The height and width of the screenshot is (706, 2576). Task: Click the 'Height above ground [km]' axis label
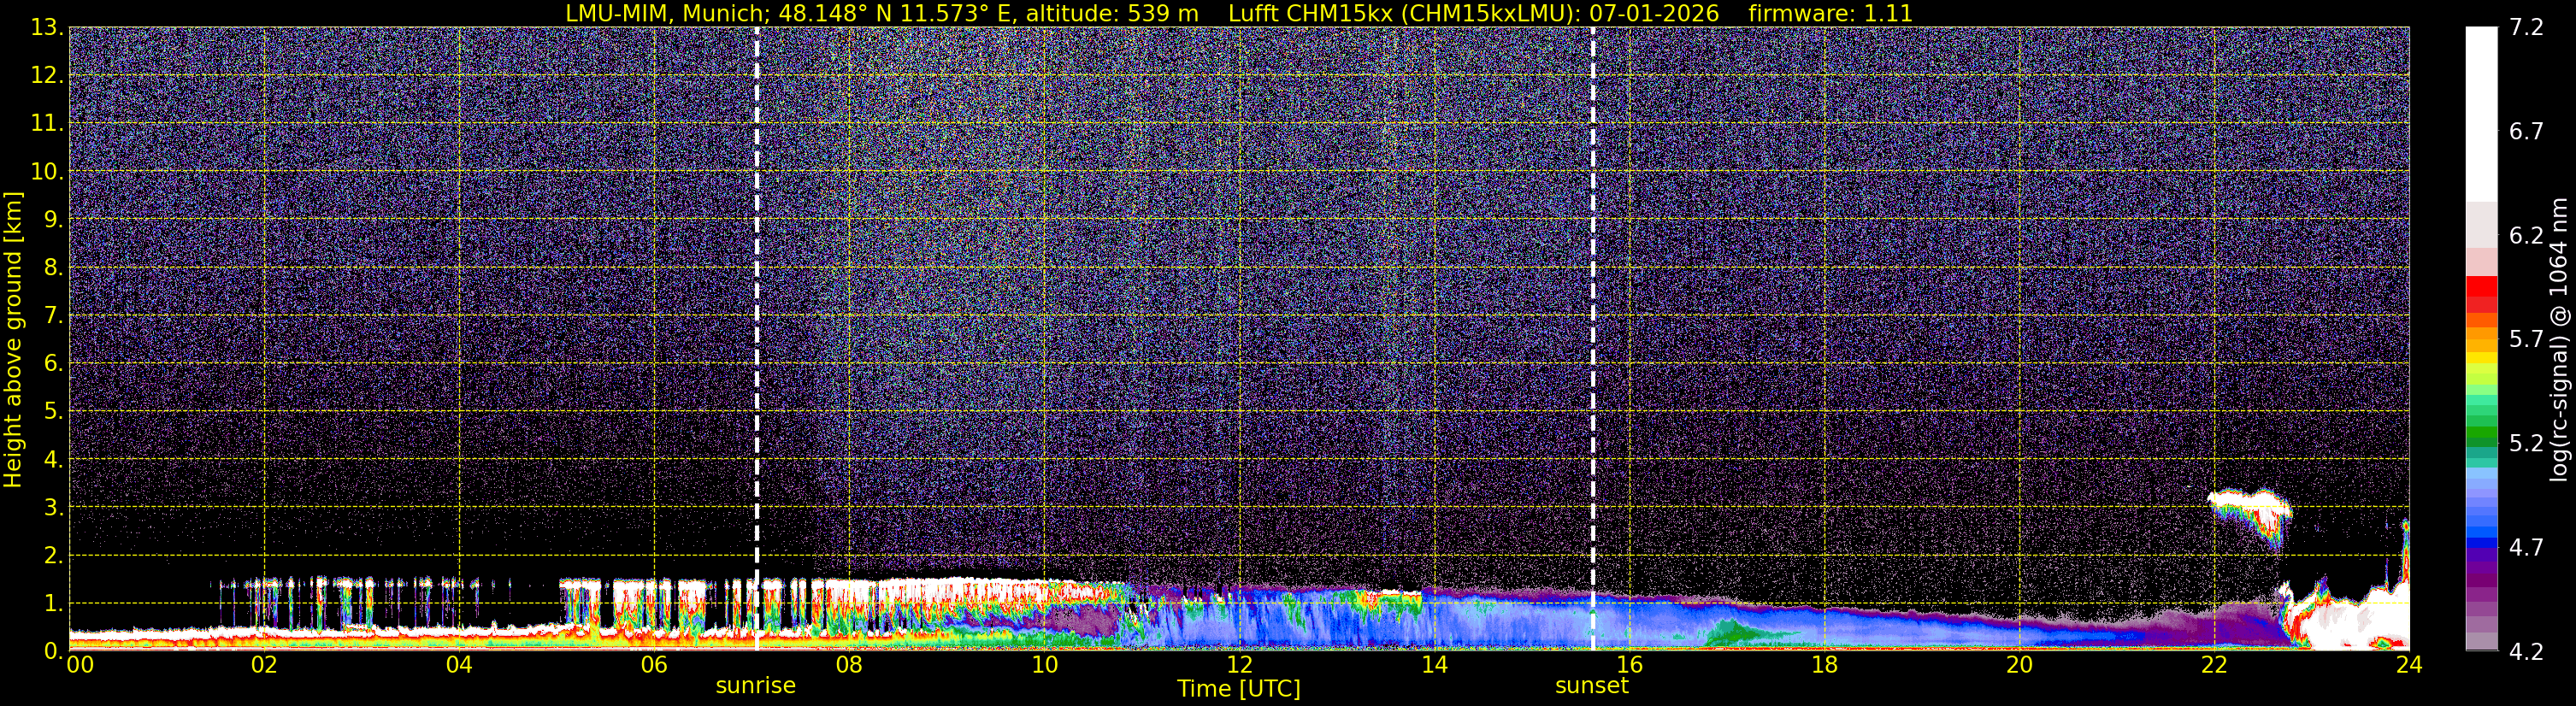(13, 340)
